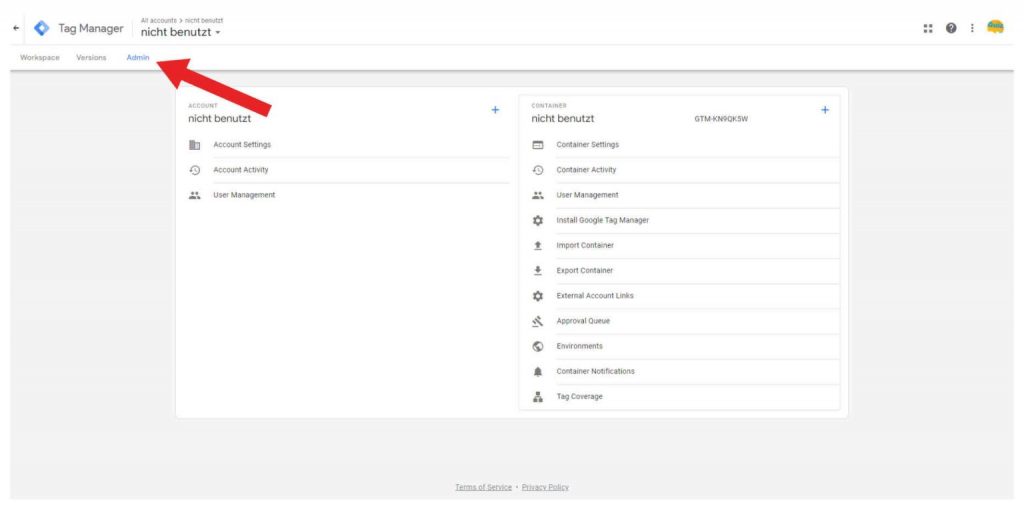Click the Tag Coverage sitemap icon
The height and width of the screenshot is (513, 1024).
click(x=538, y=397)
